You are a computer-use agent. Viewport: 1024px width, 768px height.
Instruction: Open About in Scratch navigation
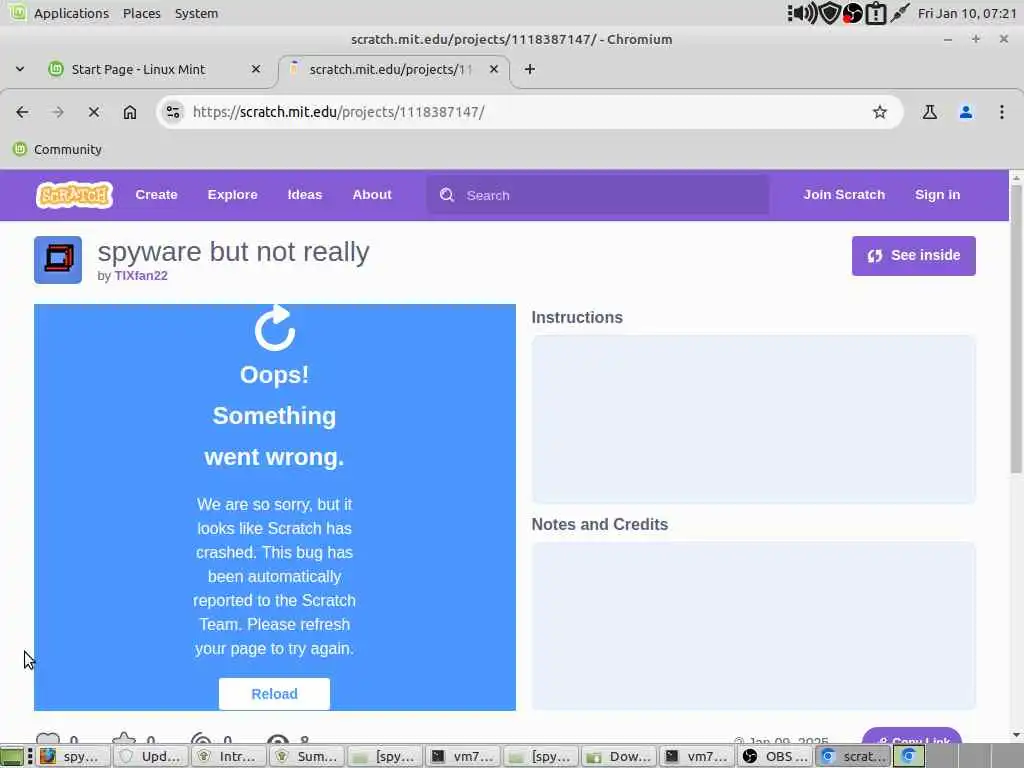pyautogui.click(x=372, y=195)
